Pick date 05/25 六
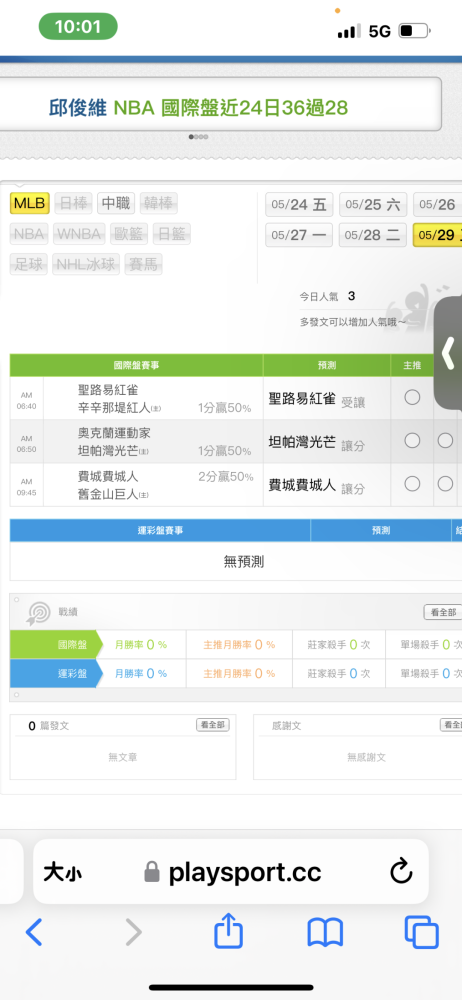This screenshot has width=462, height=1000. point(373,205)
